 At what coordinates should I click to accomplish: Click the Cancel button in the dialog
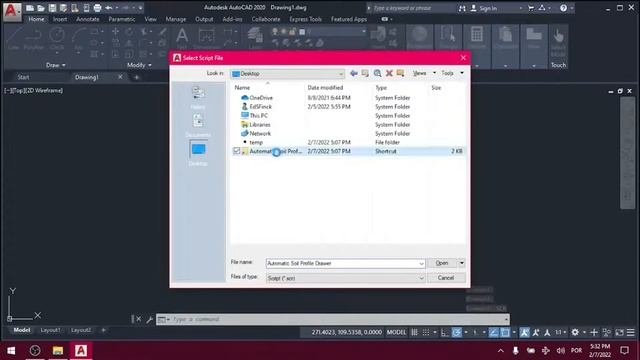coord(446,278)
